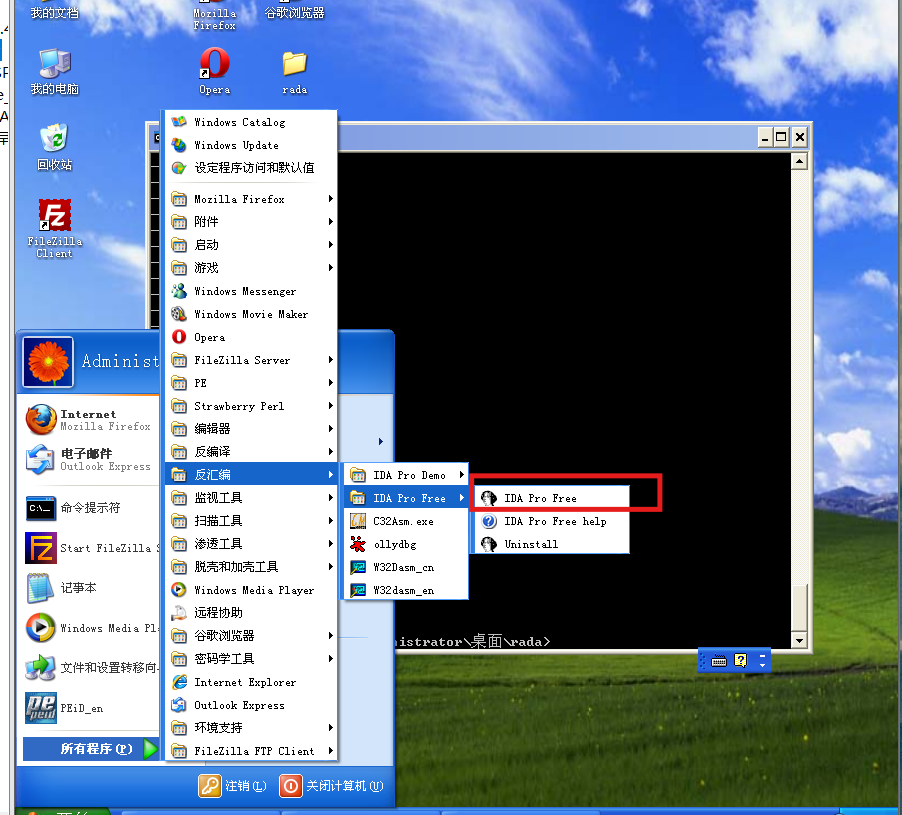Expand the 脱壳和加壳工具 folder
Viewport: 902px width, 815px height.
tap(251, 567)
